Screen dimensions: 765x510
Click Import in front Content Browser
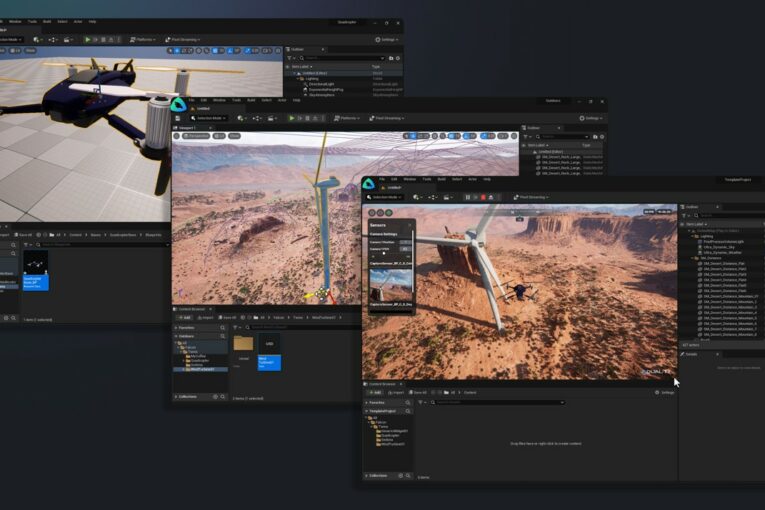click(396, 392)
